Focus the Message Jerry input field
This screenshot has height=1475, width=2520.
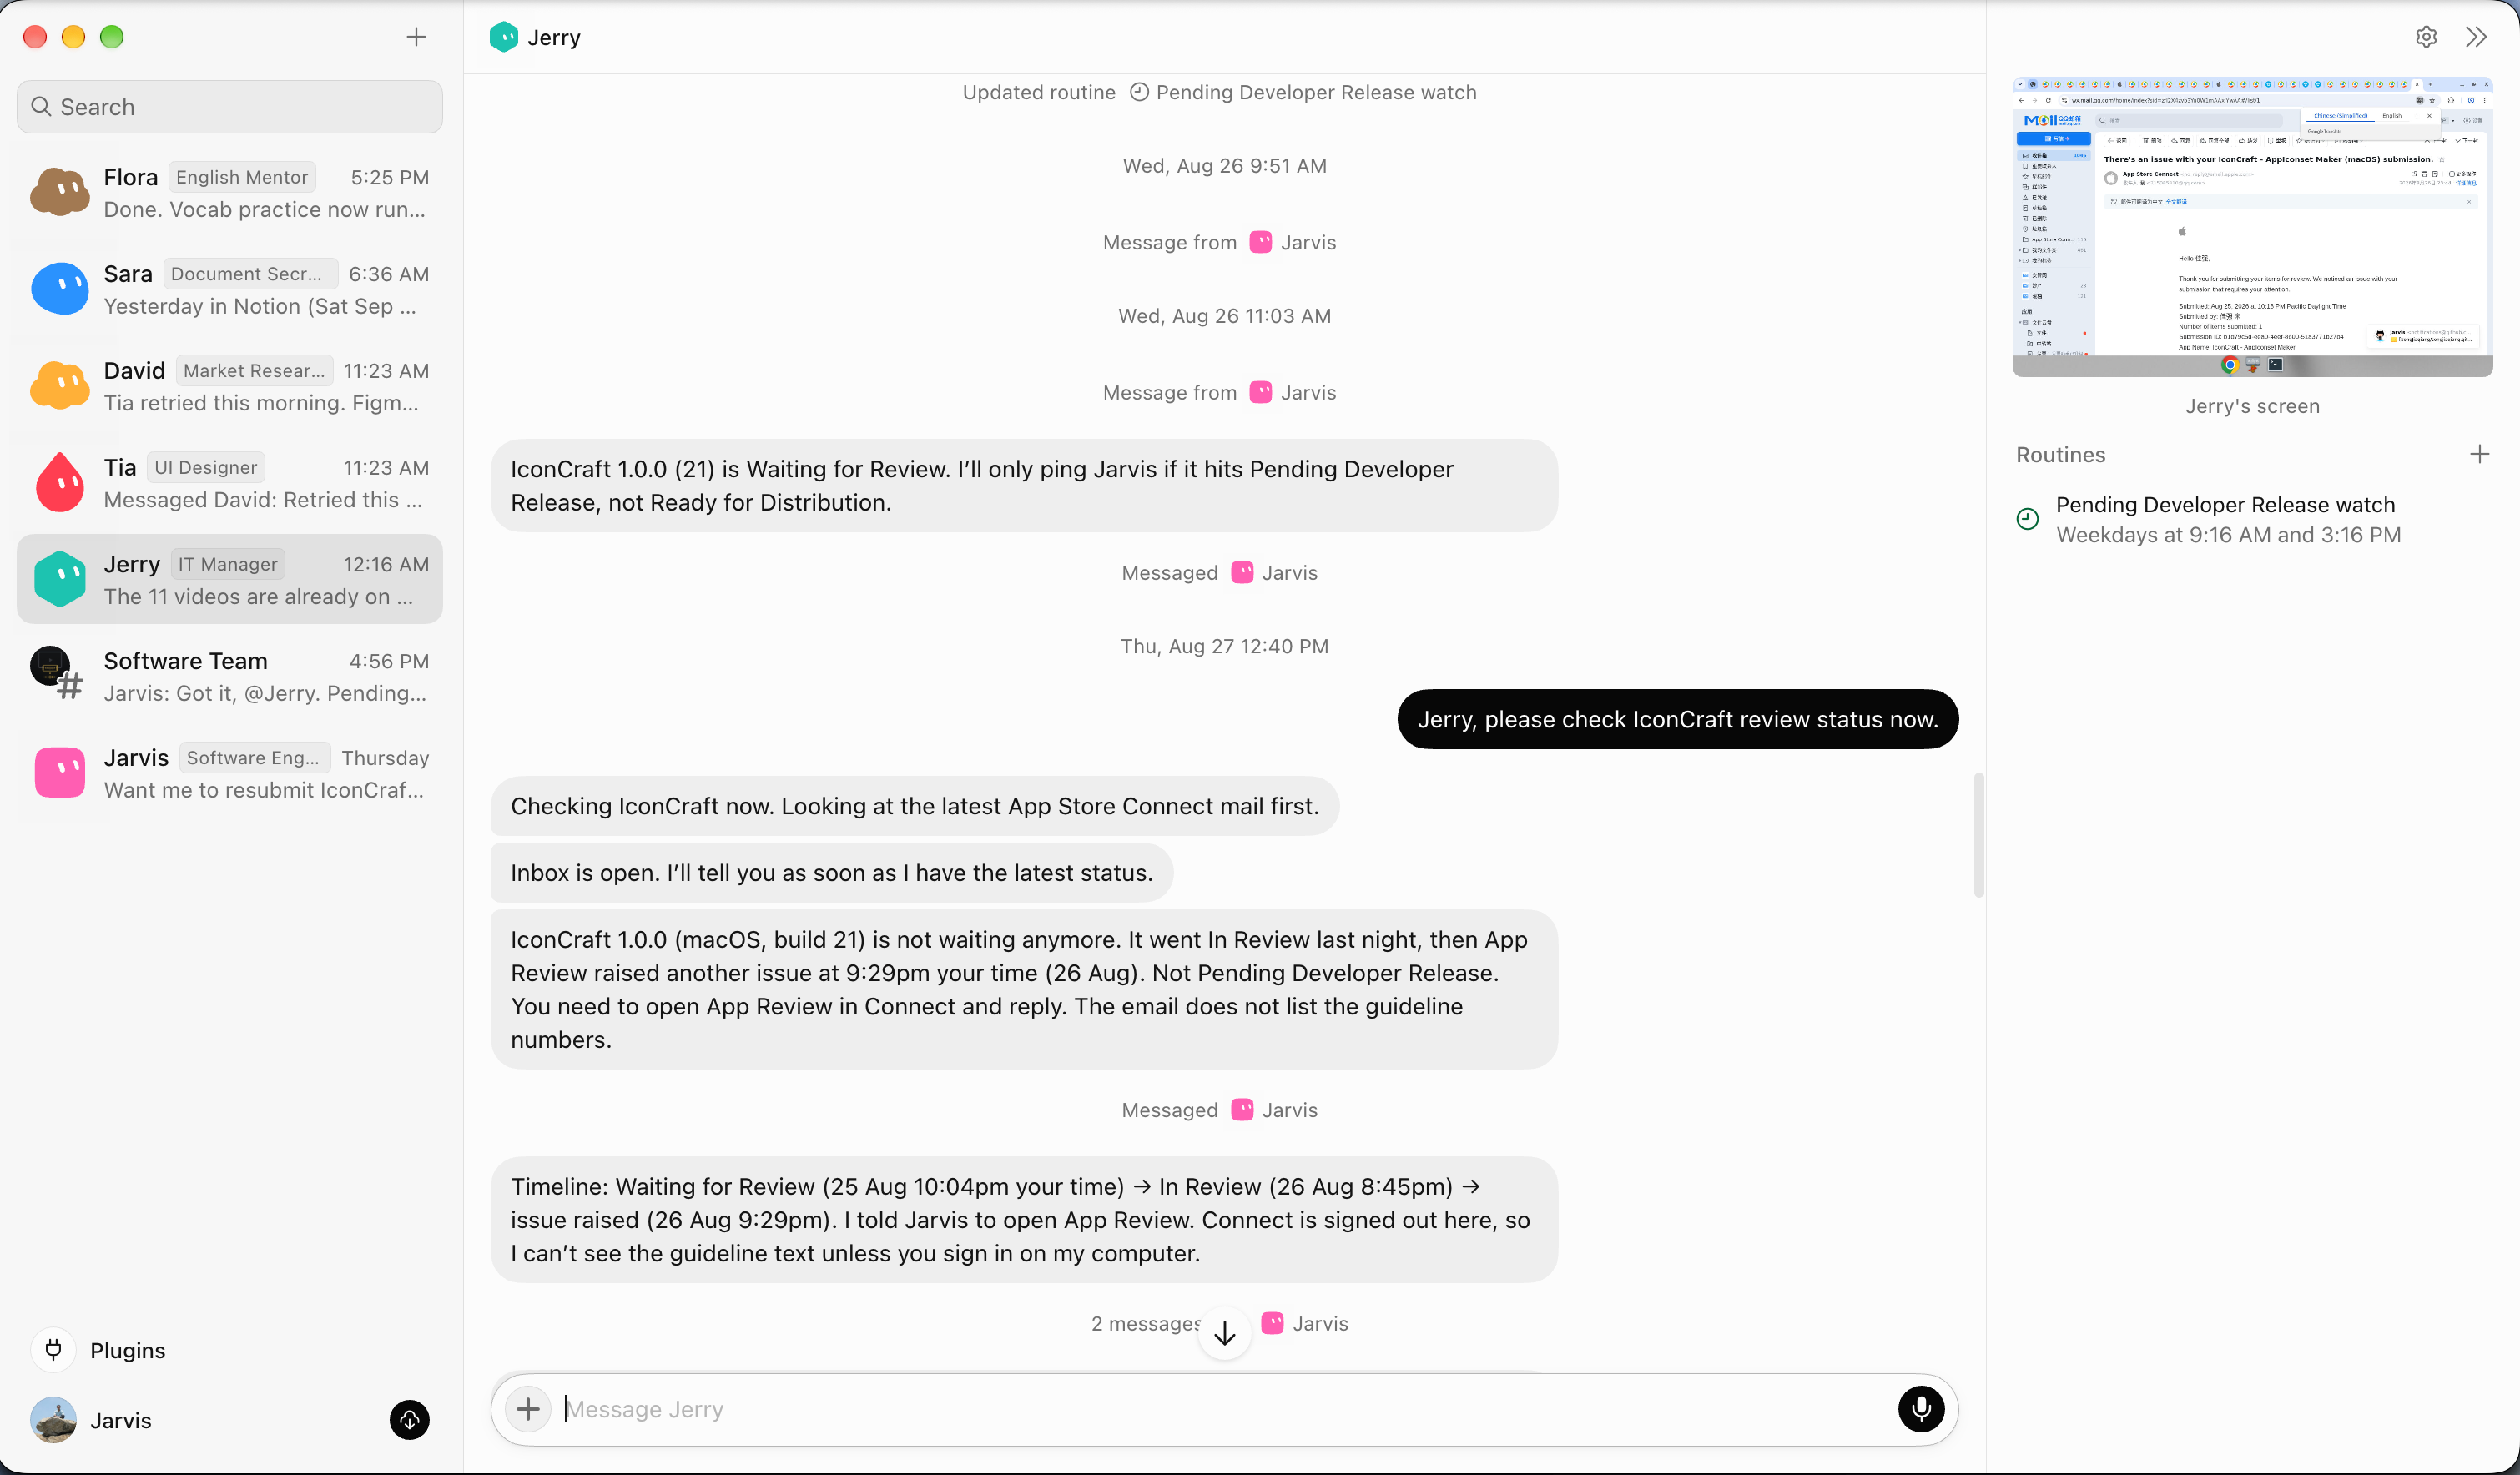pyautogui.click(x=1224, y=1409)
